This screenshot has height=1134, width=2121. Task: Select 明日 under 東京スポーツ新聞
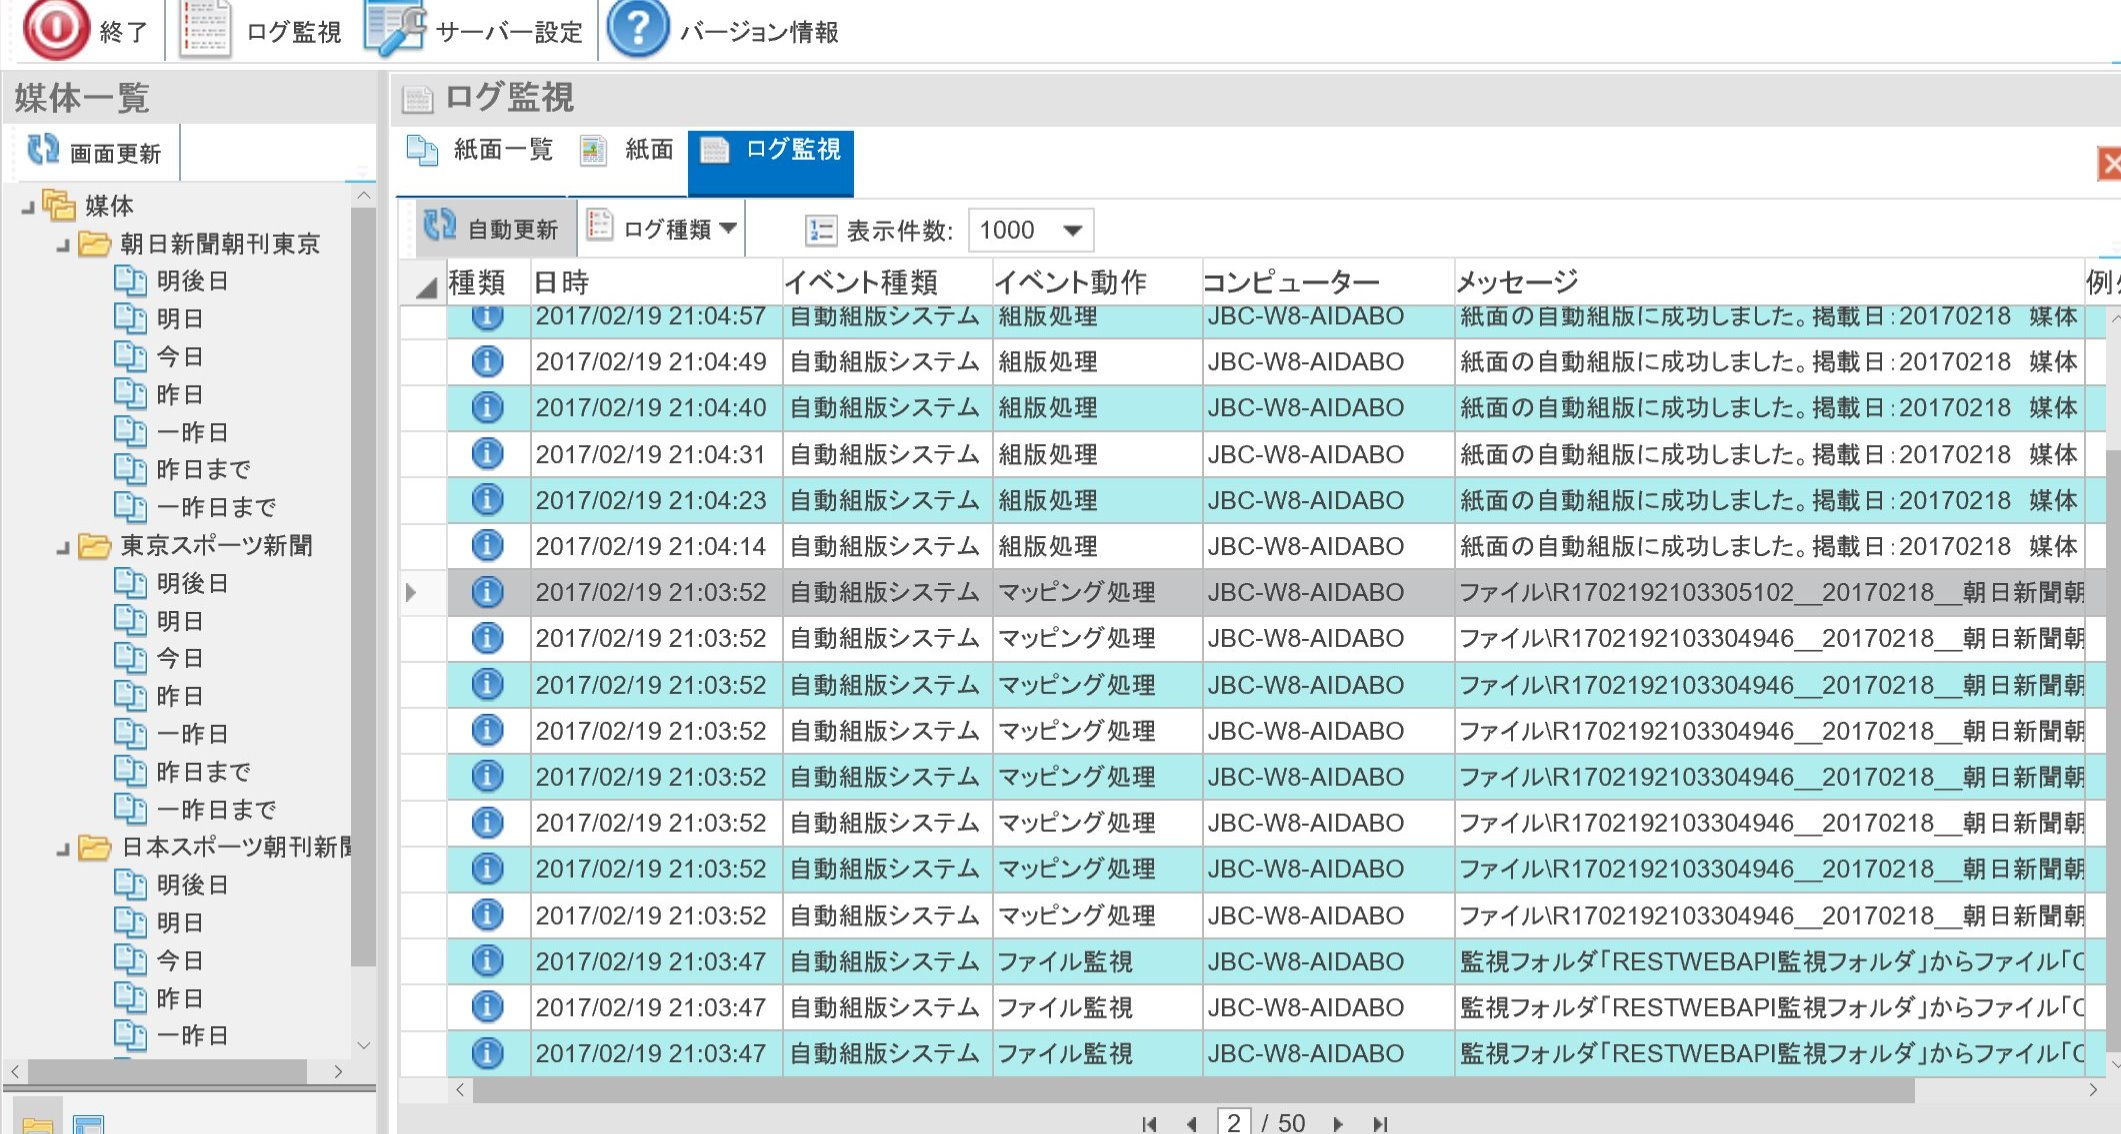(x=180, y=621)
